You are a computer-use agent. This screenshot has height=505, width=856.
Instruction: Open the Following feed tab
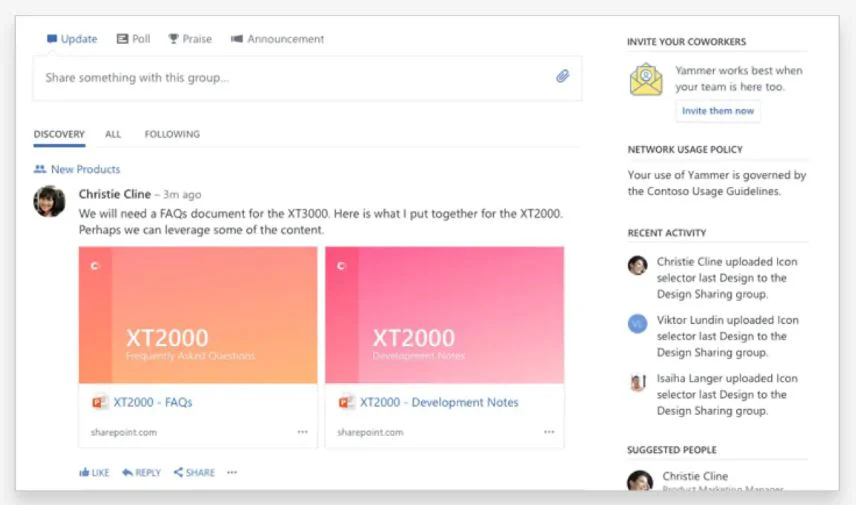click(172, 134)
